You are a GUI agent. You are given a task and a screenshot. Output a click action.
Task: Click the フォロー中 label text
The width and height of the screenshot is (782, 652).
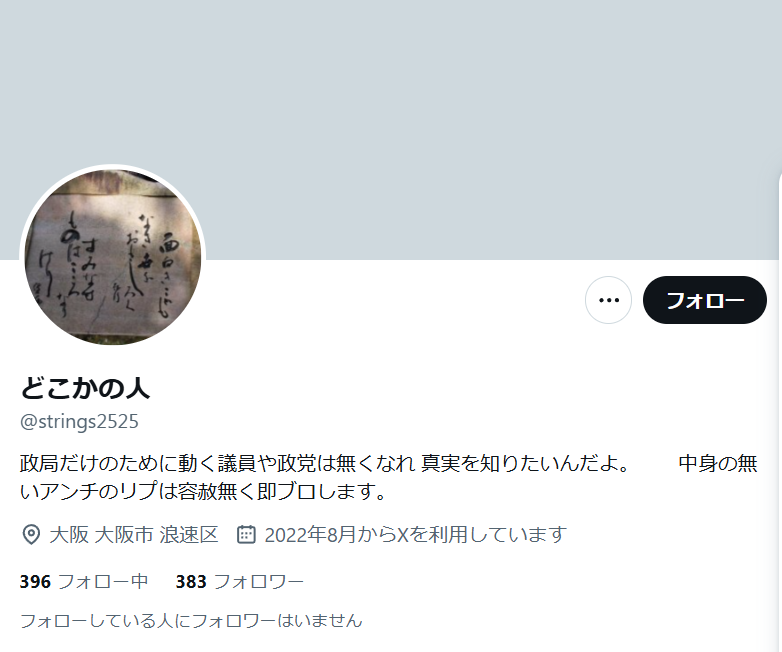(103, 582)
